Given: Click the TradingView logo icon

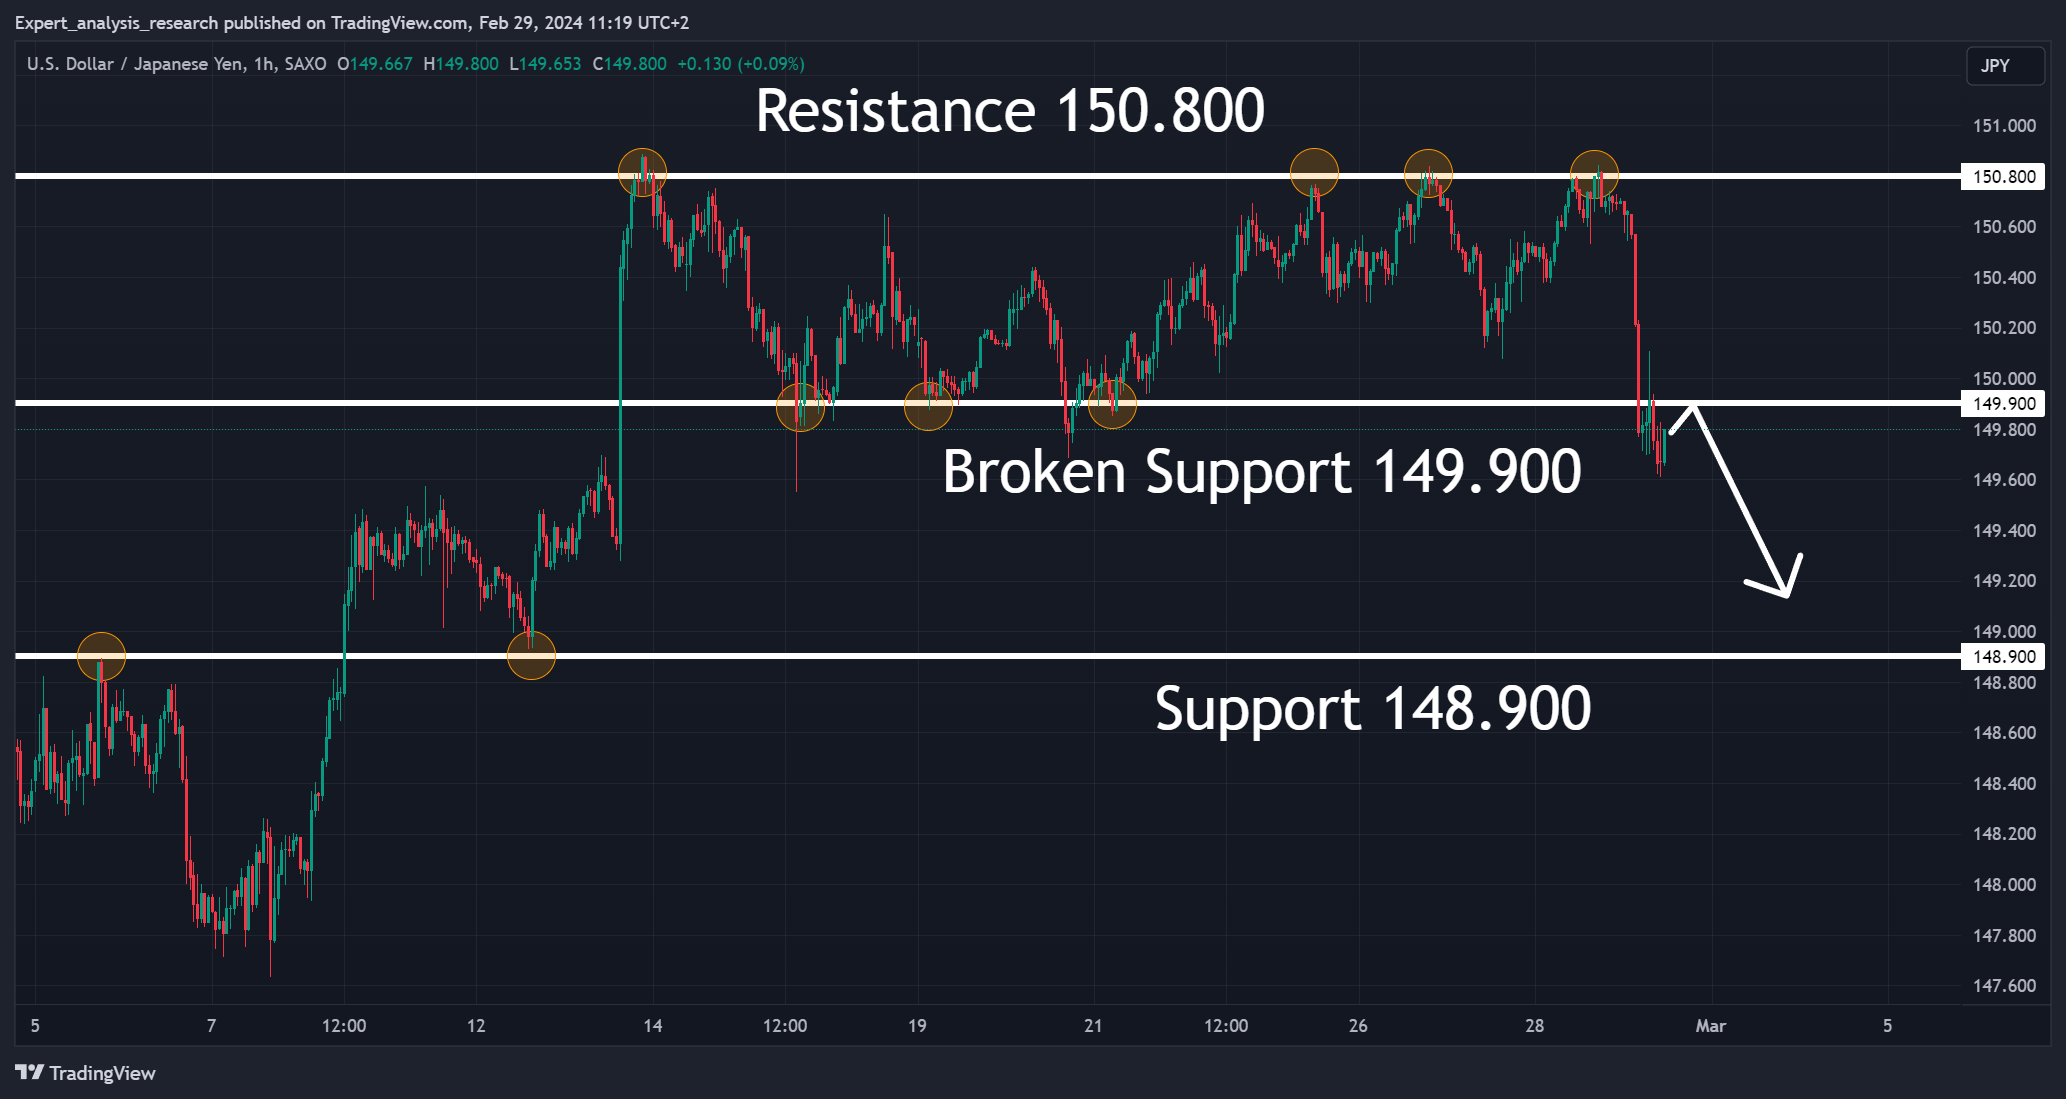Looking at the screenshot, I should (x=30, y=1073).
